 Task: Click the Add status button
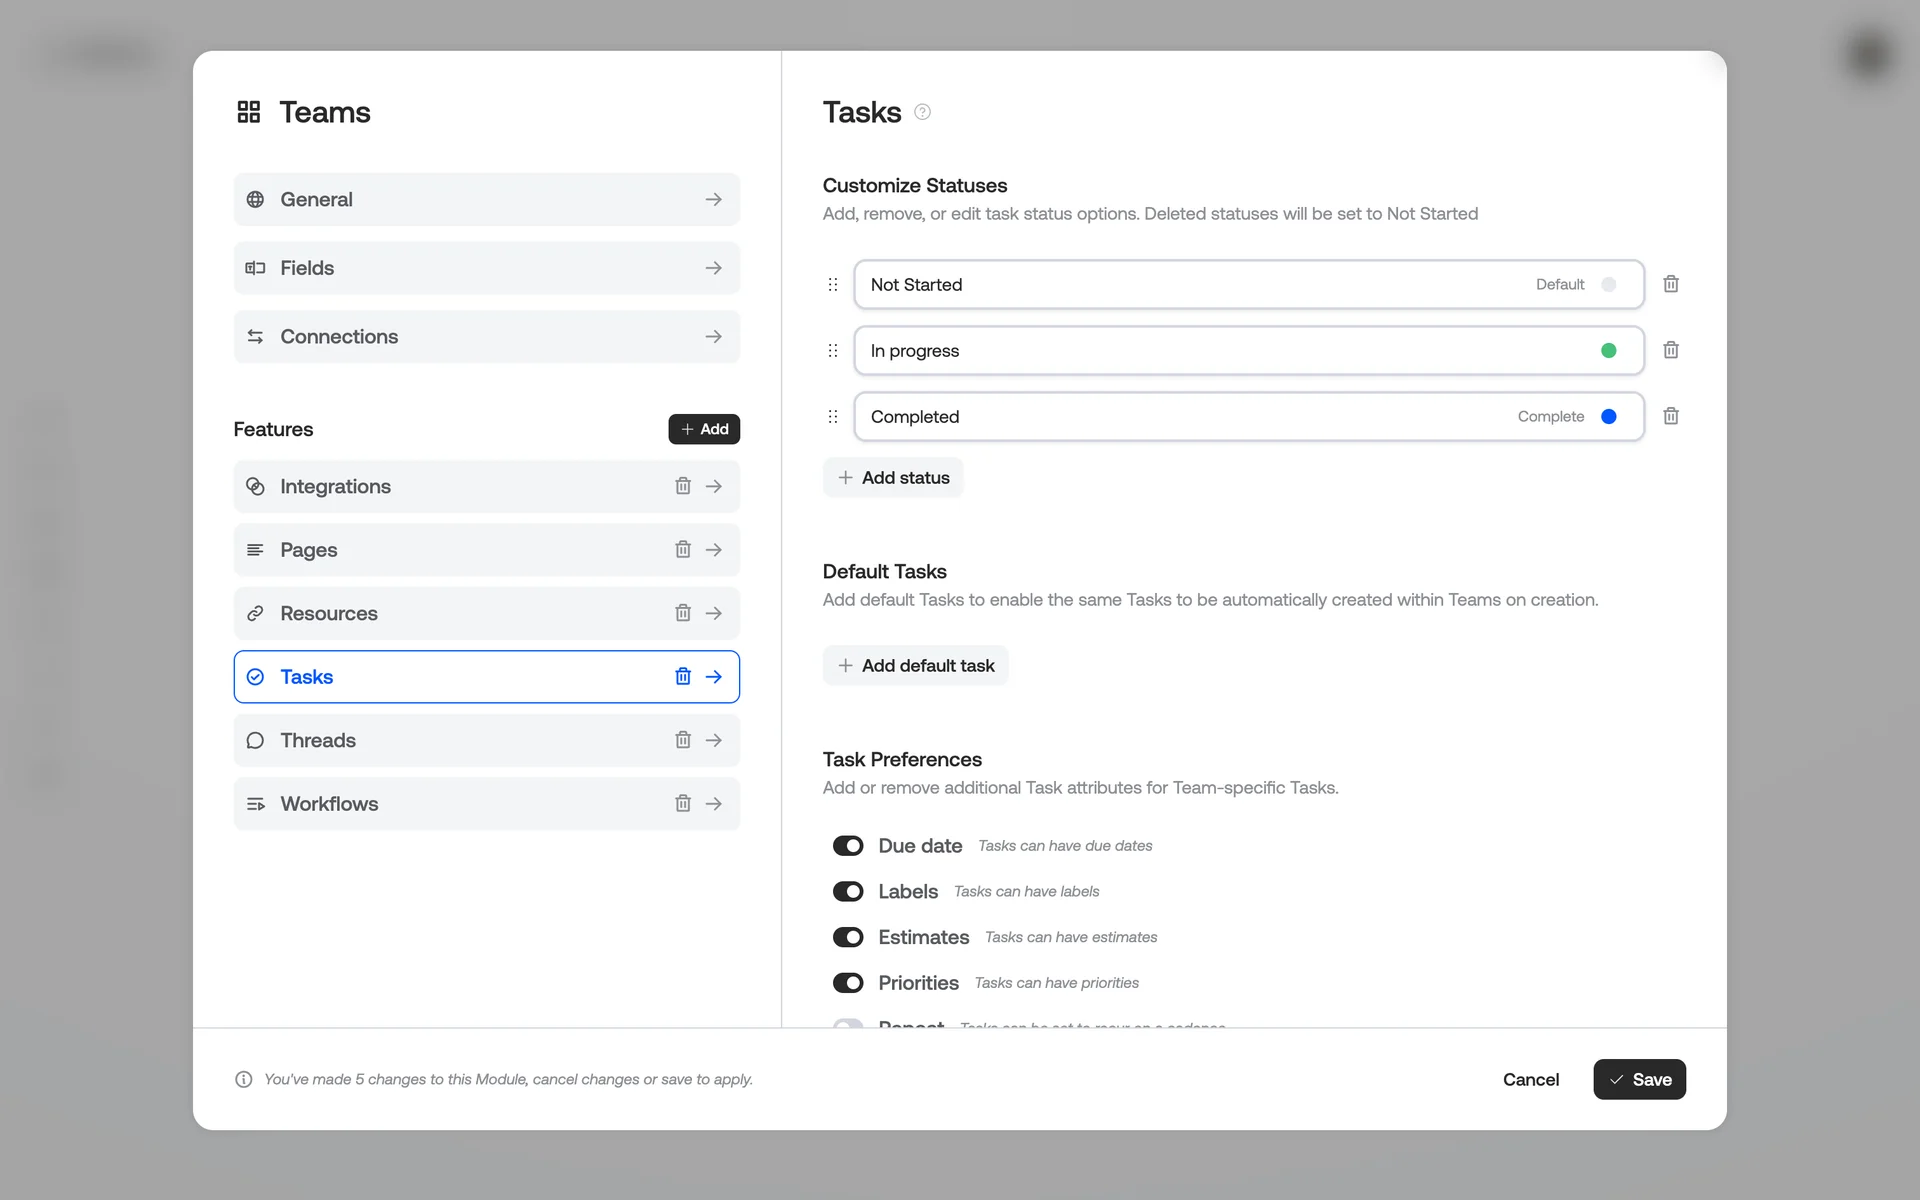(x=893, y=478)
